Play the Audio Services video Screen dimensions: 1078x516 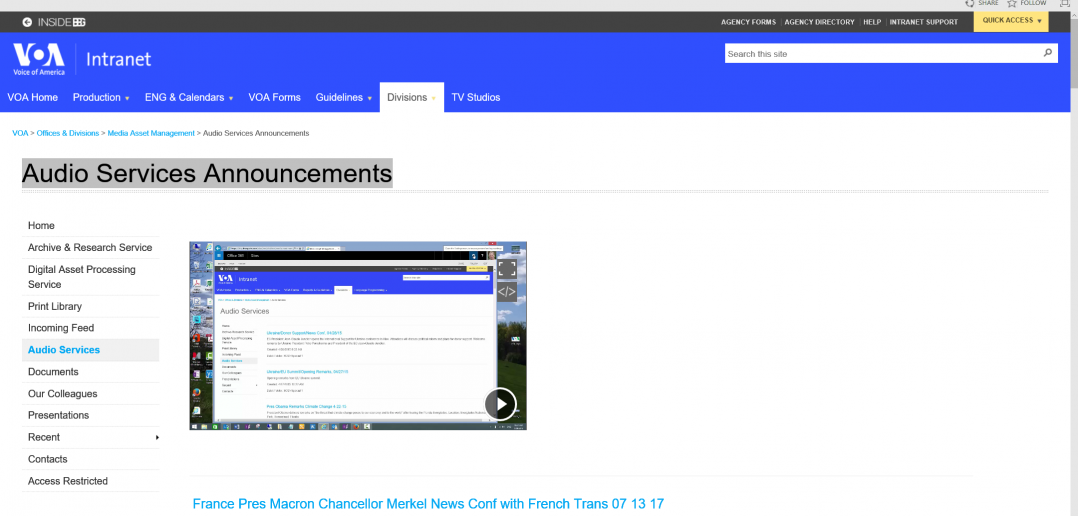[500, 404]
